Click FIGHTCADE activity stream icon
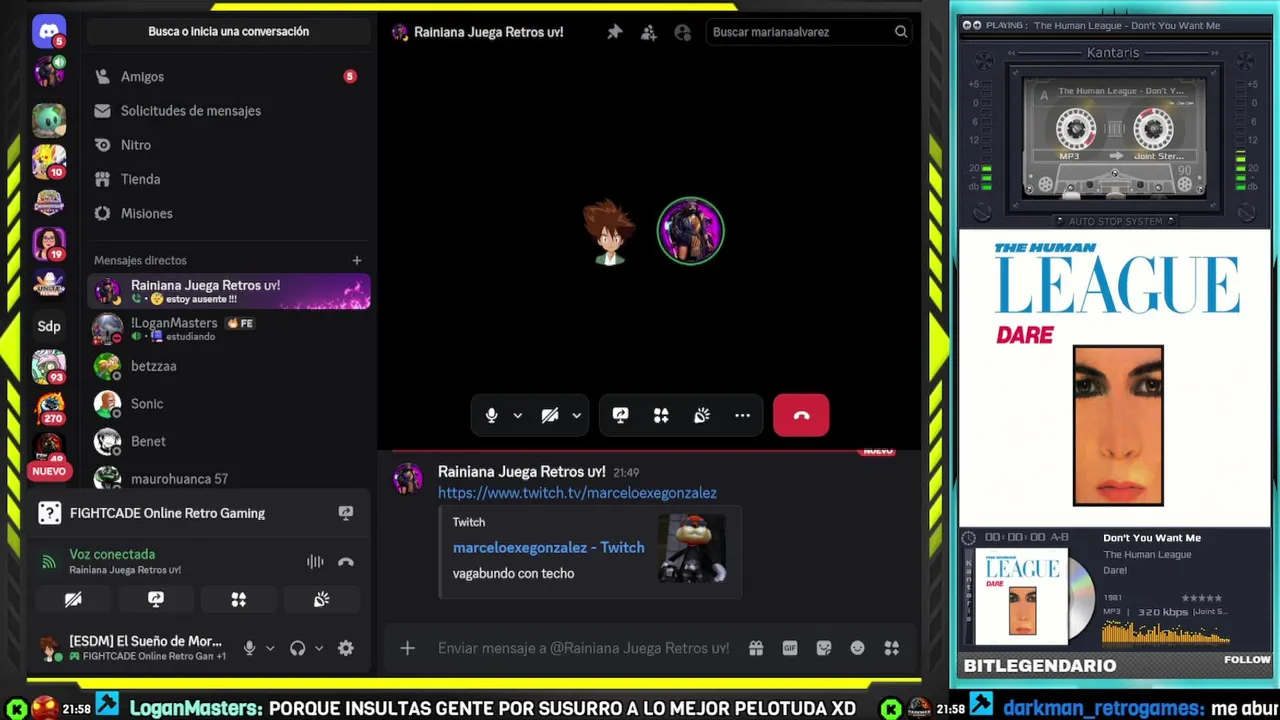1280x720 pixels. tap(346, 513)
